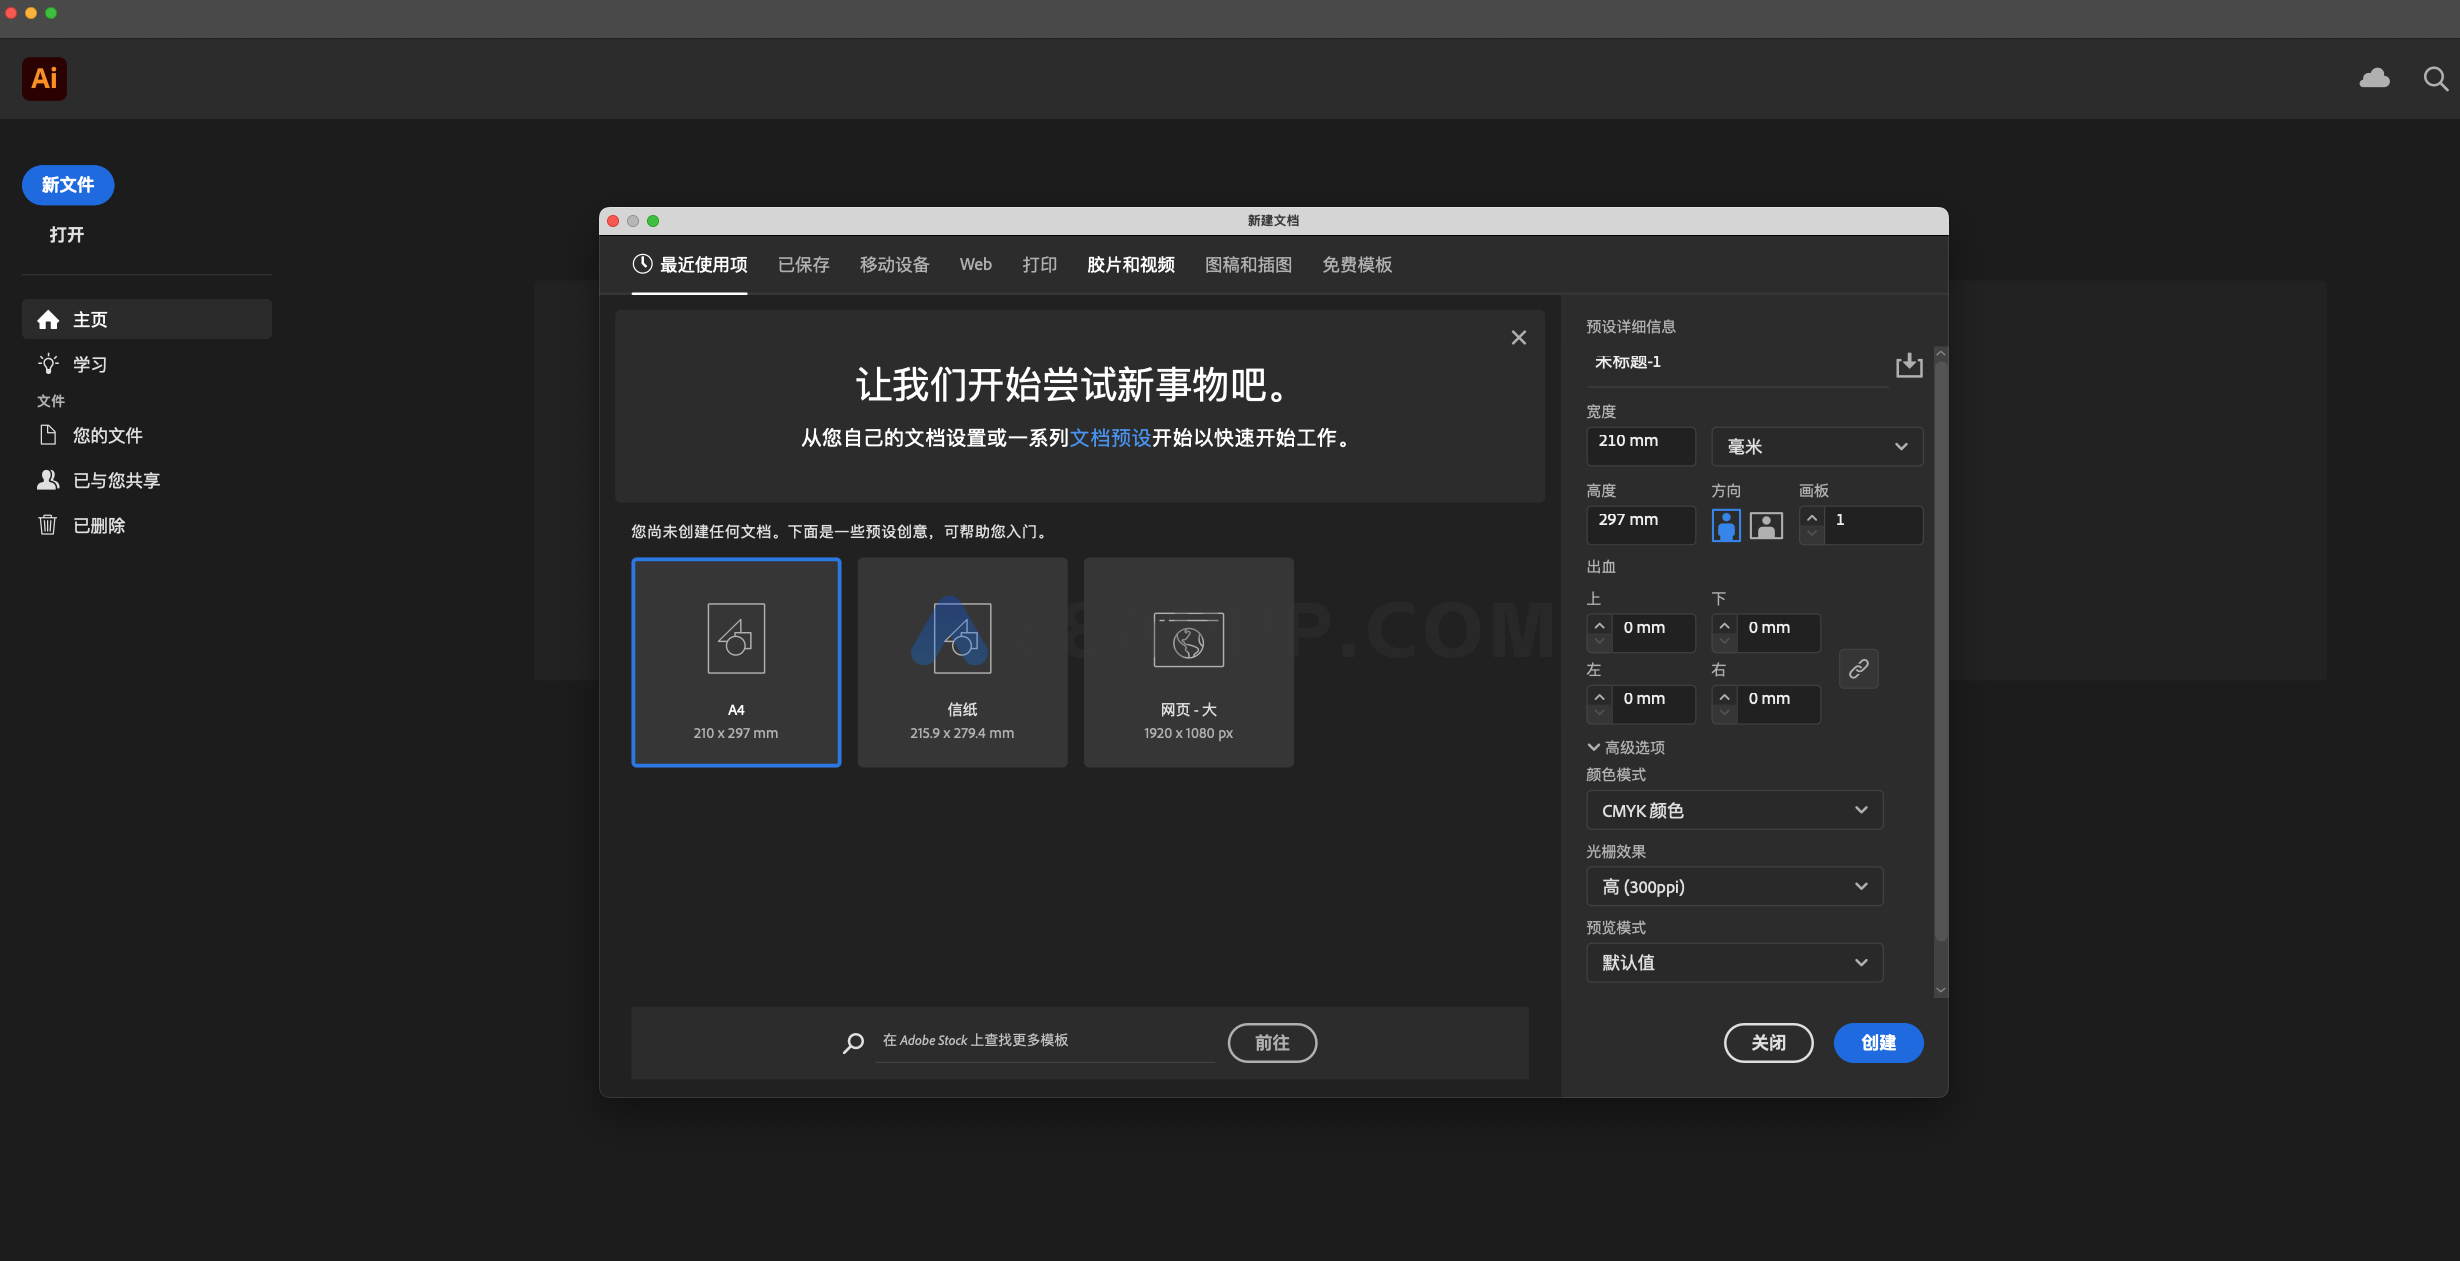
Task: Decrease the right bleed (右) value
Action: [1725, 713]
